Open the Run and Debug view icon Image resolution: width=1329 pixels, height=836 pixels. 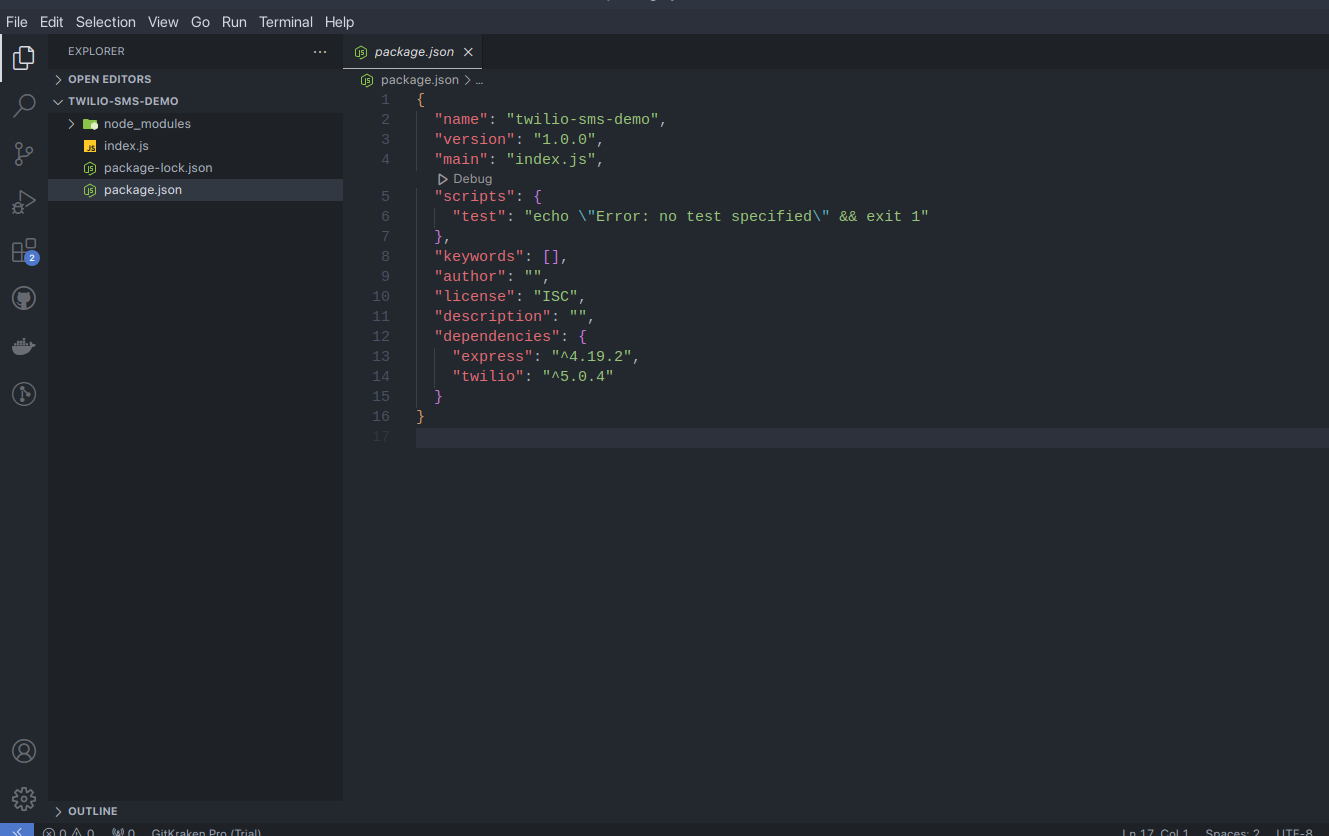pyautogui.click(x=24, y=202)
